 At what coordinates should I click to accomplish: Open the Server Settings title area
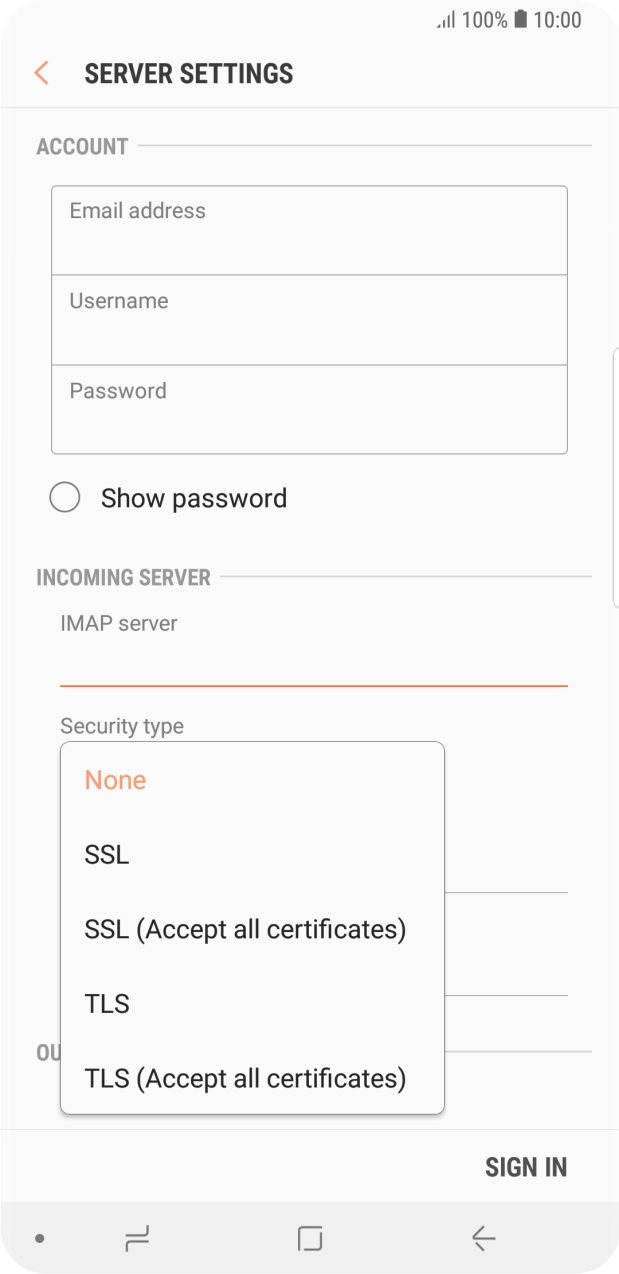pyautogui.click(x=189, y=73)
